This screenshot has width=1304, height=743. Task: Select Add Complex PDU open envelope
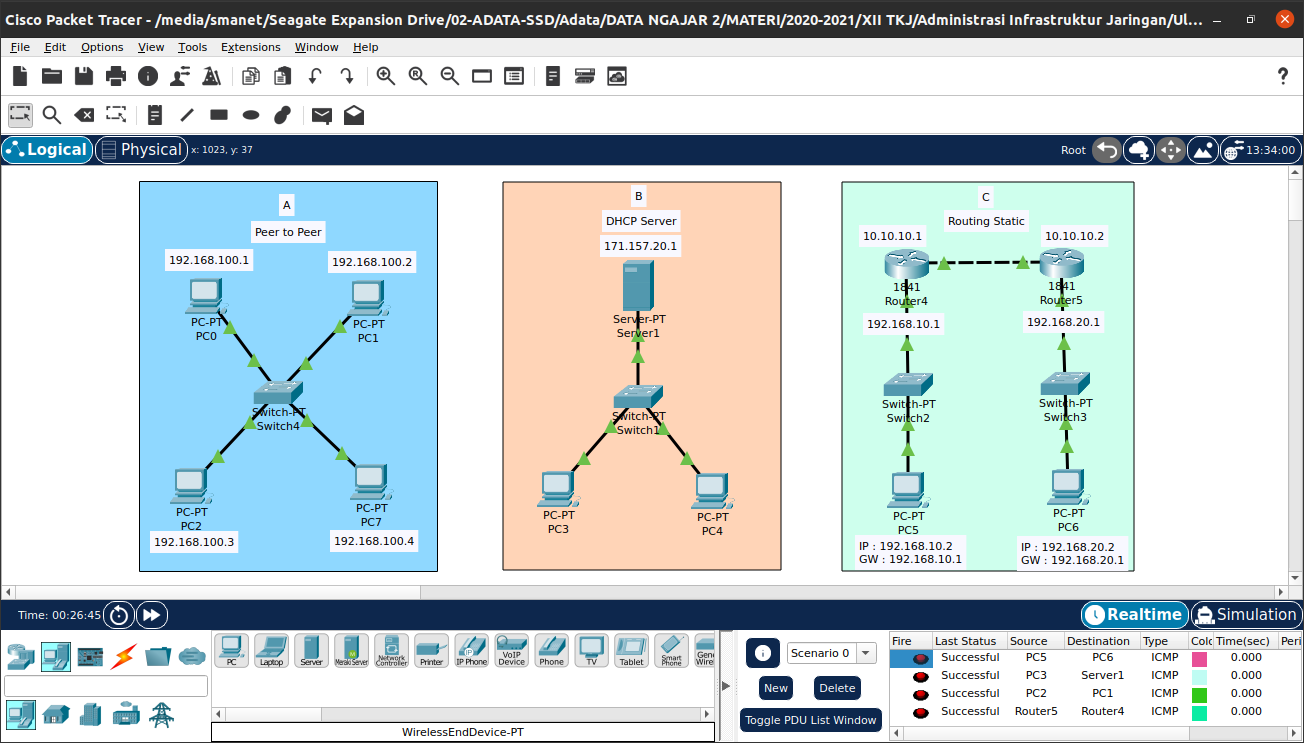point(354,115)
